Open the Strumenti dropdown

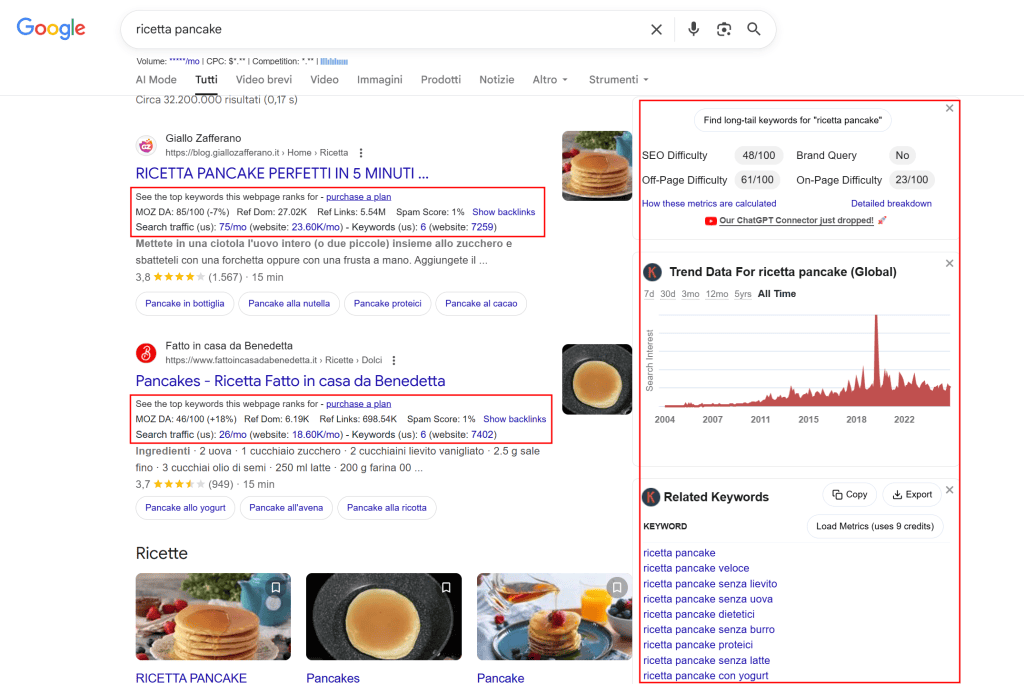[x=618, y=80]
